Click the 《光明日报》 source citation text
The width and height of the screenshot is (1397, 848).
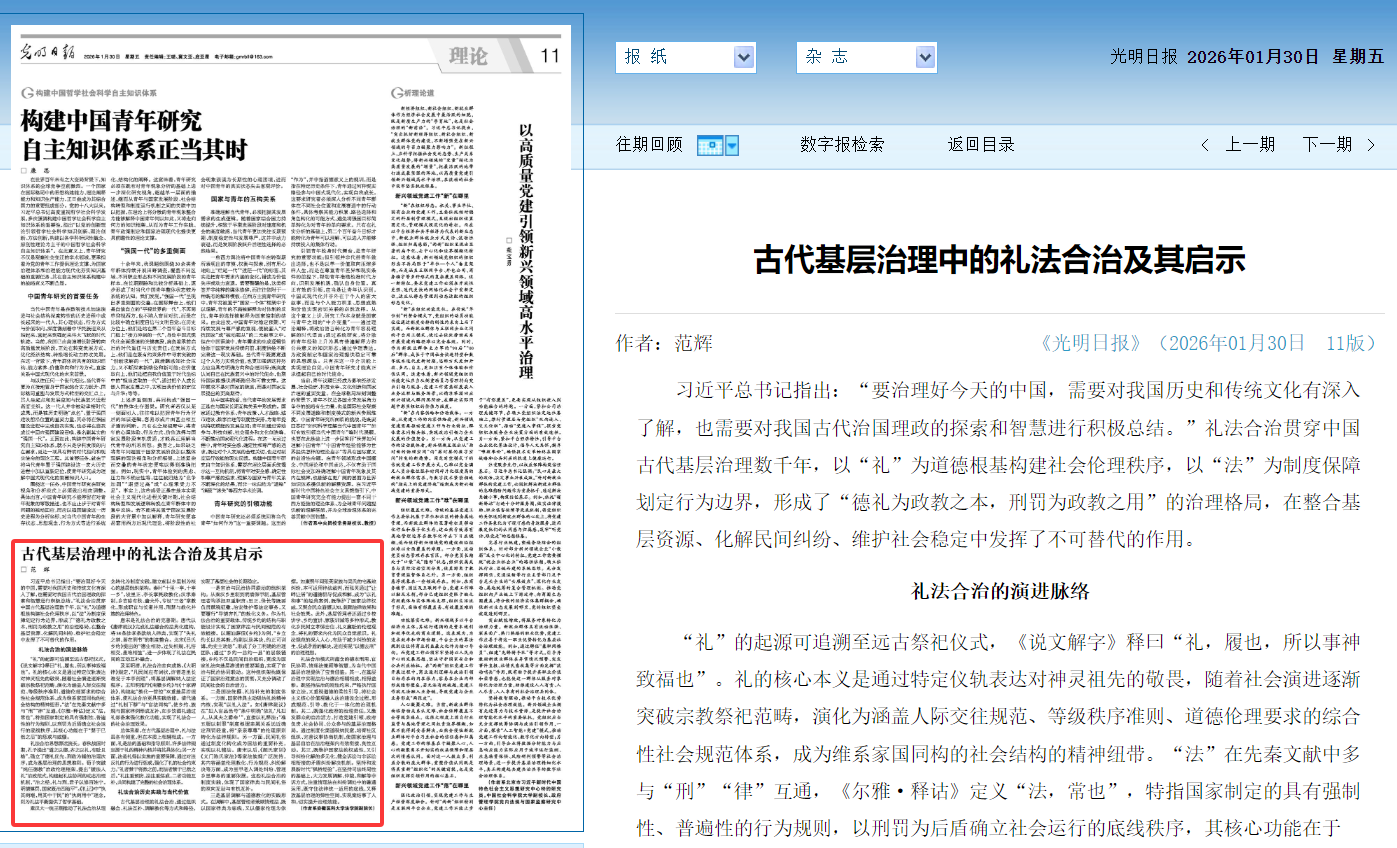click(x=1095, y=343)
